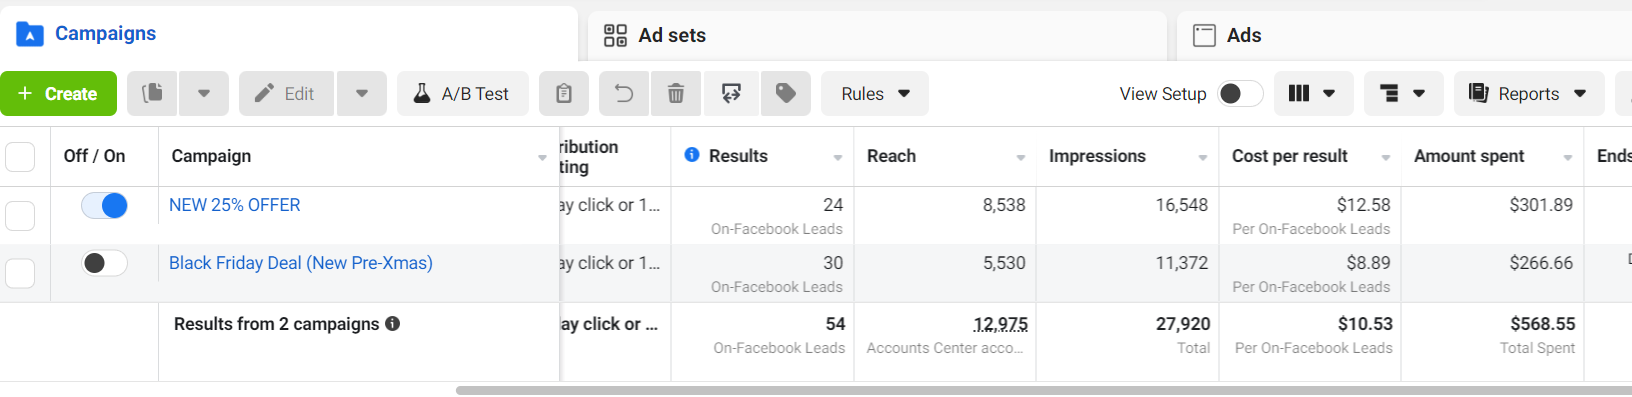1632x397 pixels.
Task: Tick the select-all checkbox in table header
Action: pyautogui.click(x=20, y=157)
